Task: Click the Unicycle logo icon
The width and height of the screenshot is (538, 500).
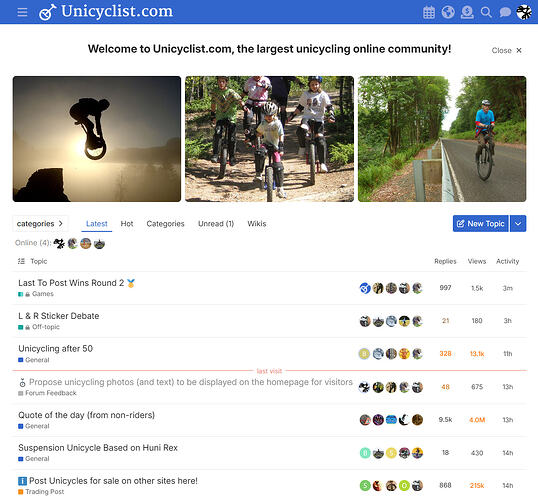Action: 47,12
